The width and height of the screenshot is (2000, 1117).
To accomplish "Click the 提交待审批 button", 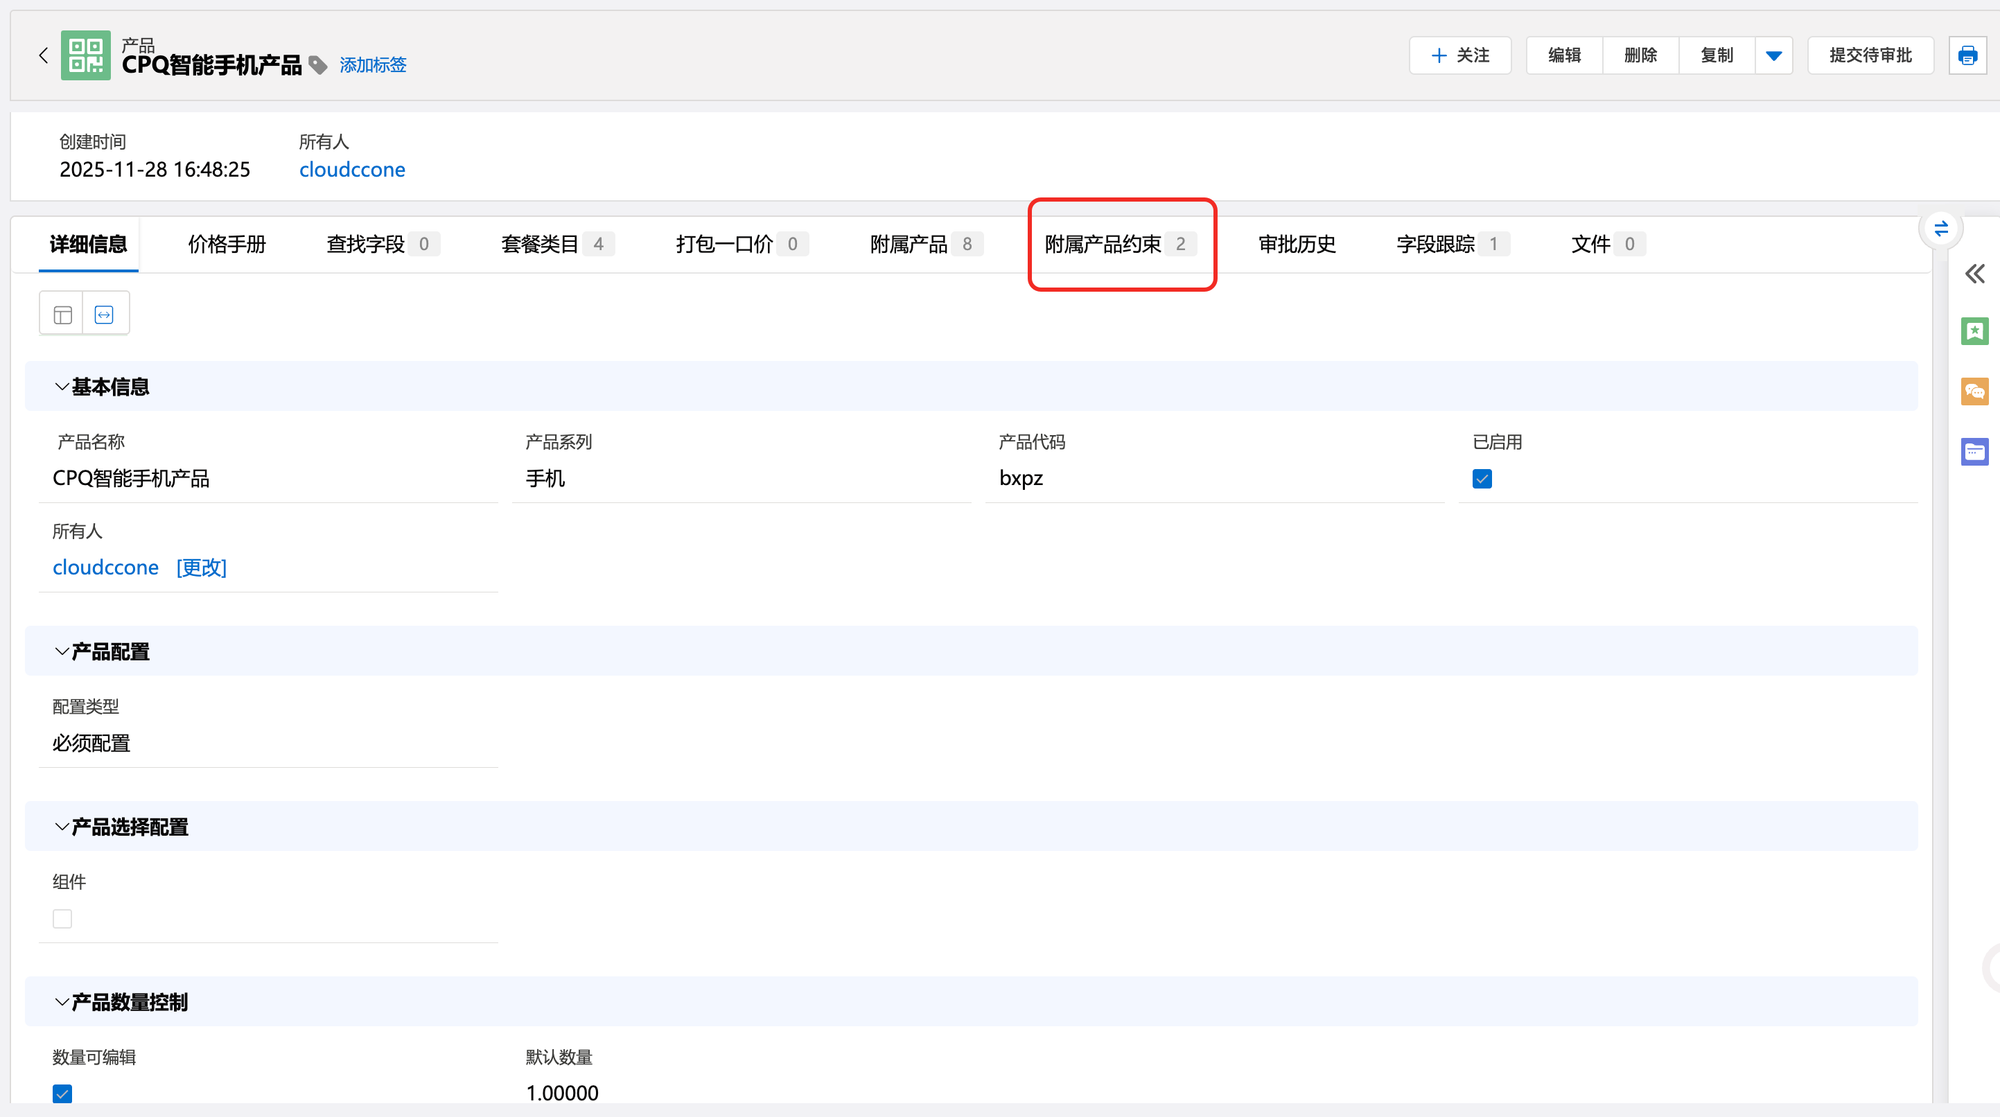I will [x=1870, y=56].
